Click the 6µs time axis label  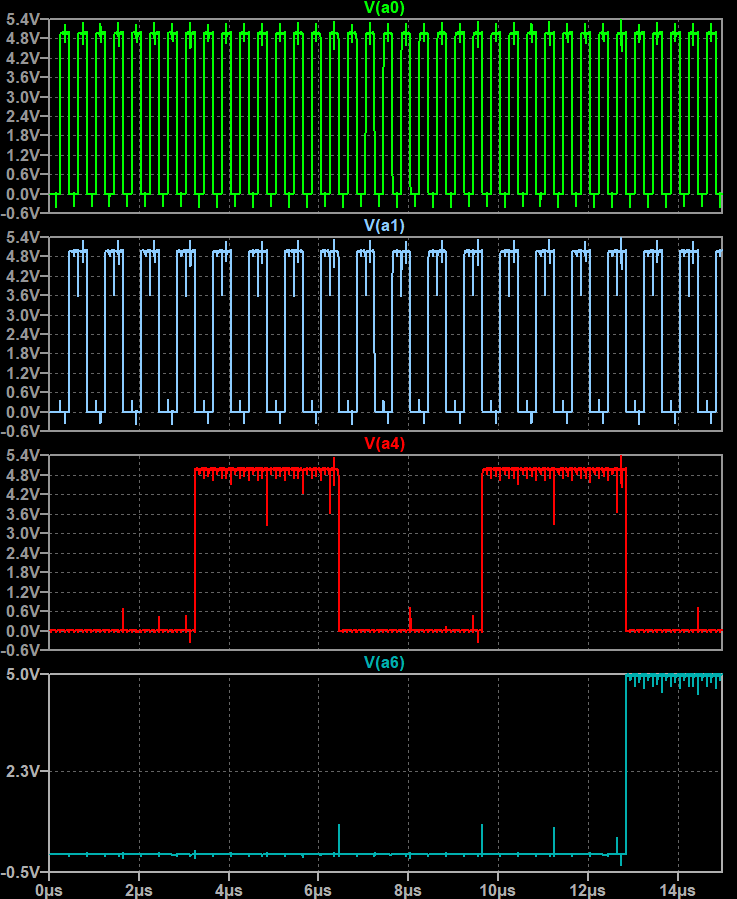(x=318, y=890)
